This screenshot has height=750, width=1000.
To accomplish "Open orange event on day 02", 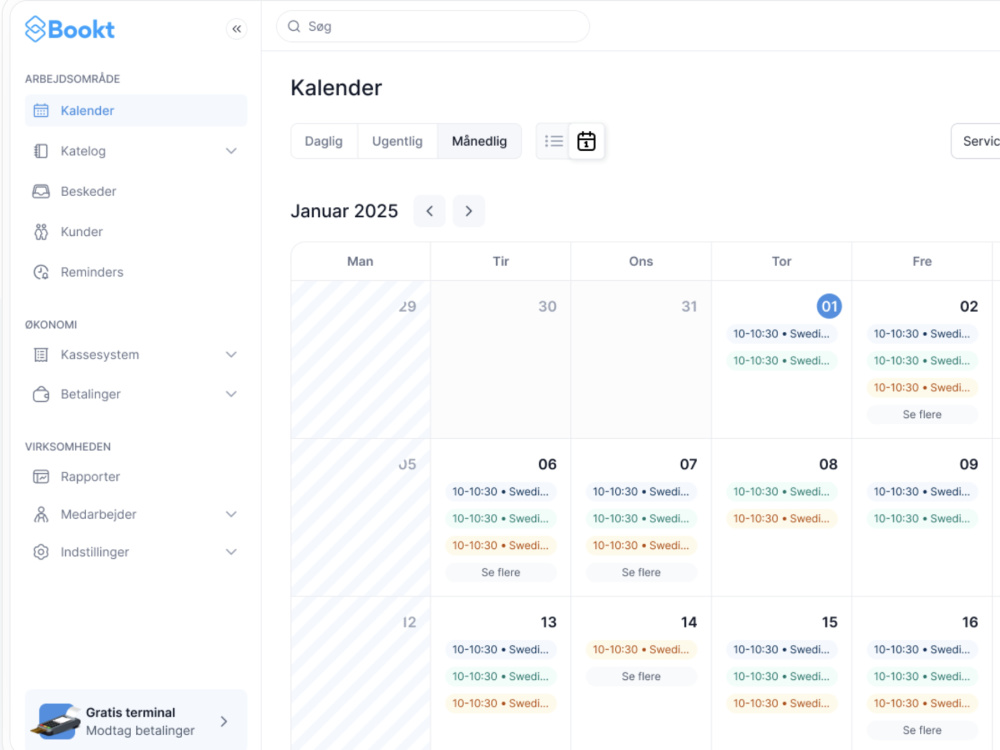I will pyautogui.click(x=922, y=387).
